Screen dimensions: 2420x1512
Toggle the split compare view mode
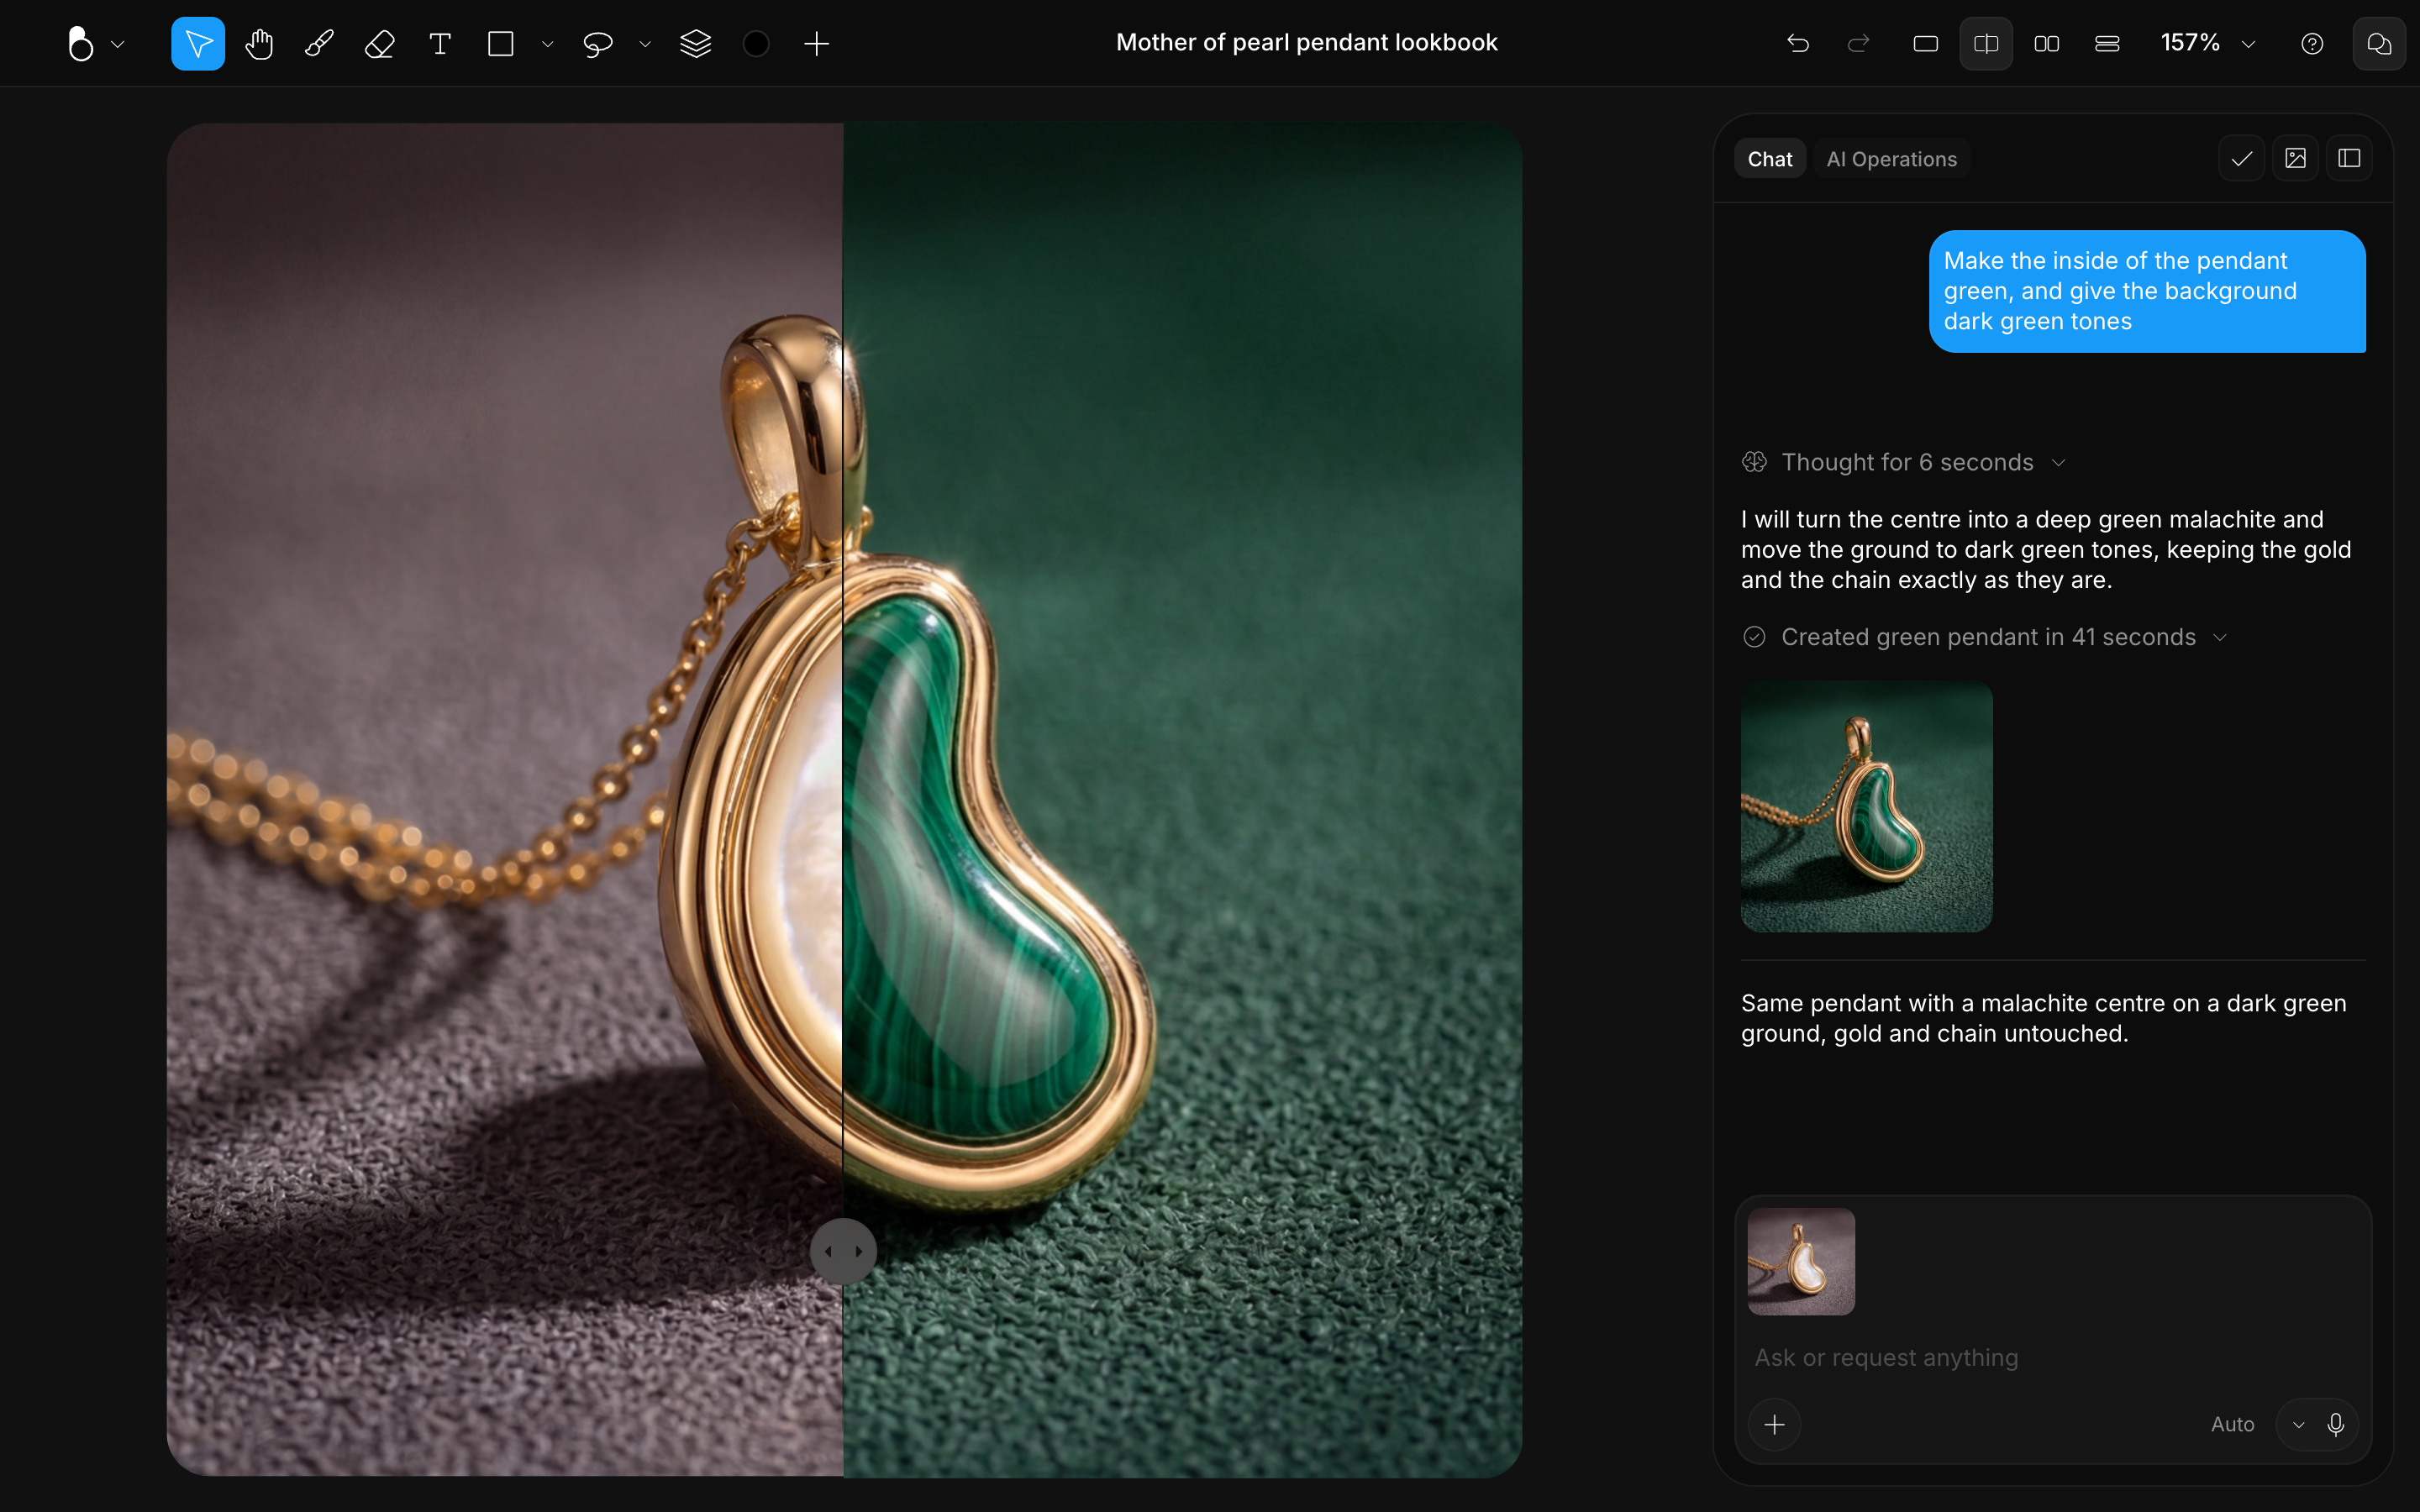(x=1986, y=43)
